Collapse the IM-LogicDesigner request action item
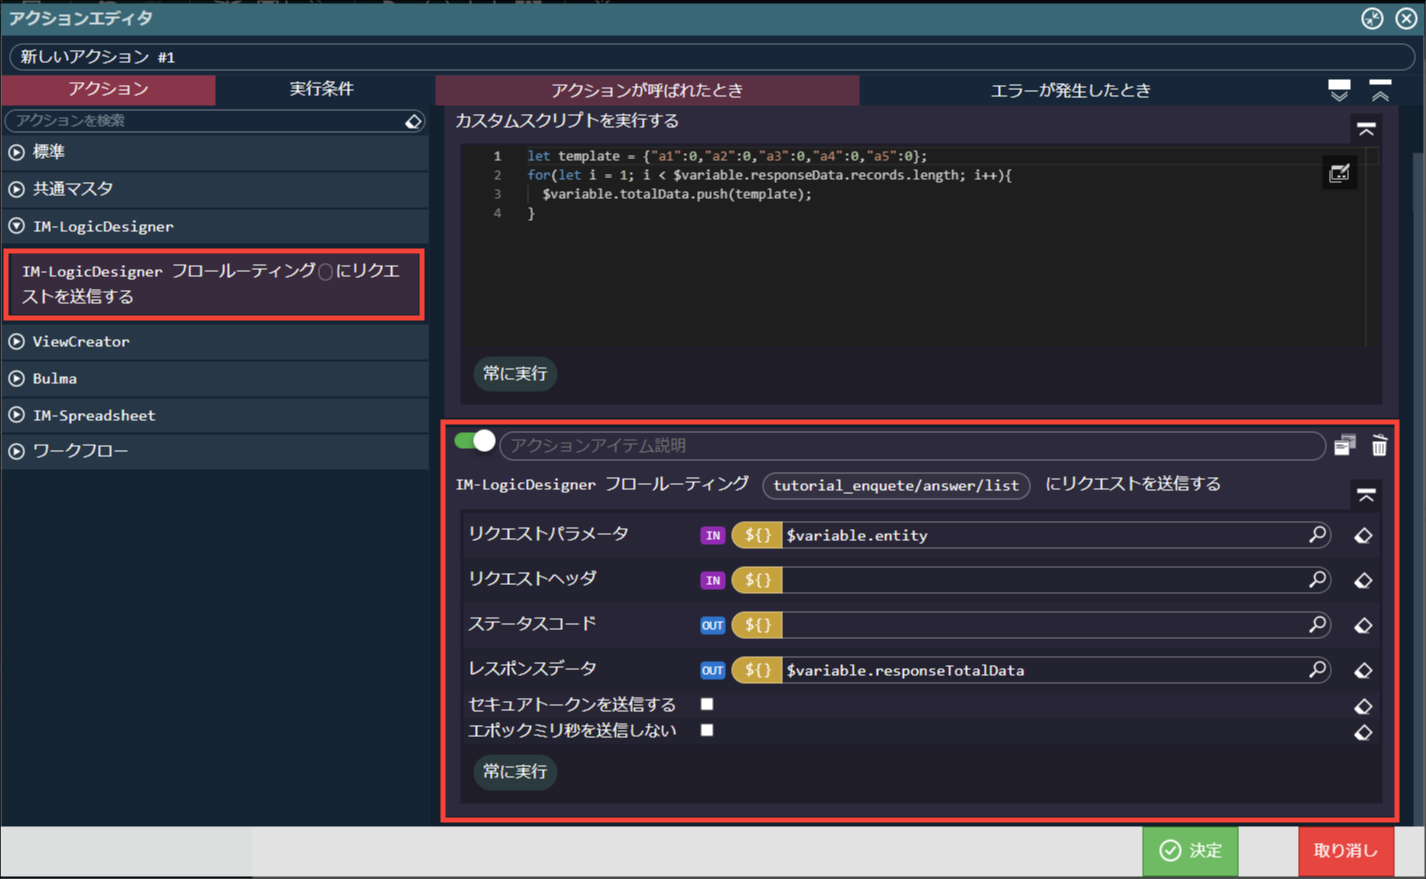The width and height of the screenshot is (1426, 879). click(x=1366, y=494)
